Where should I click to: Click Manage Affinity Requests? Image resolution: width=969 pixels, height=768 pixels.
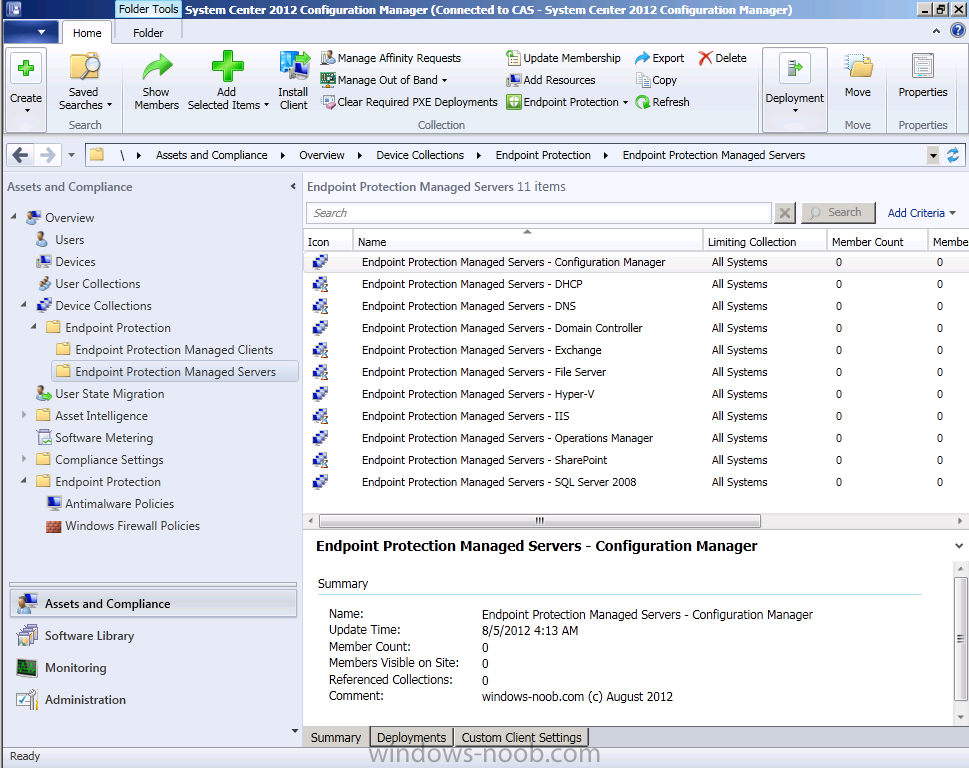[391, 58]
